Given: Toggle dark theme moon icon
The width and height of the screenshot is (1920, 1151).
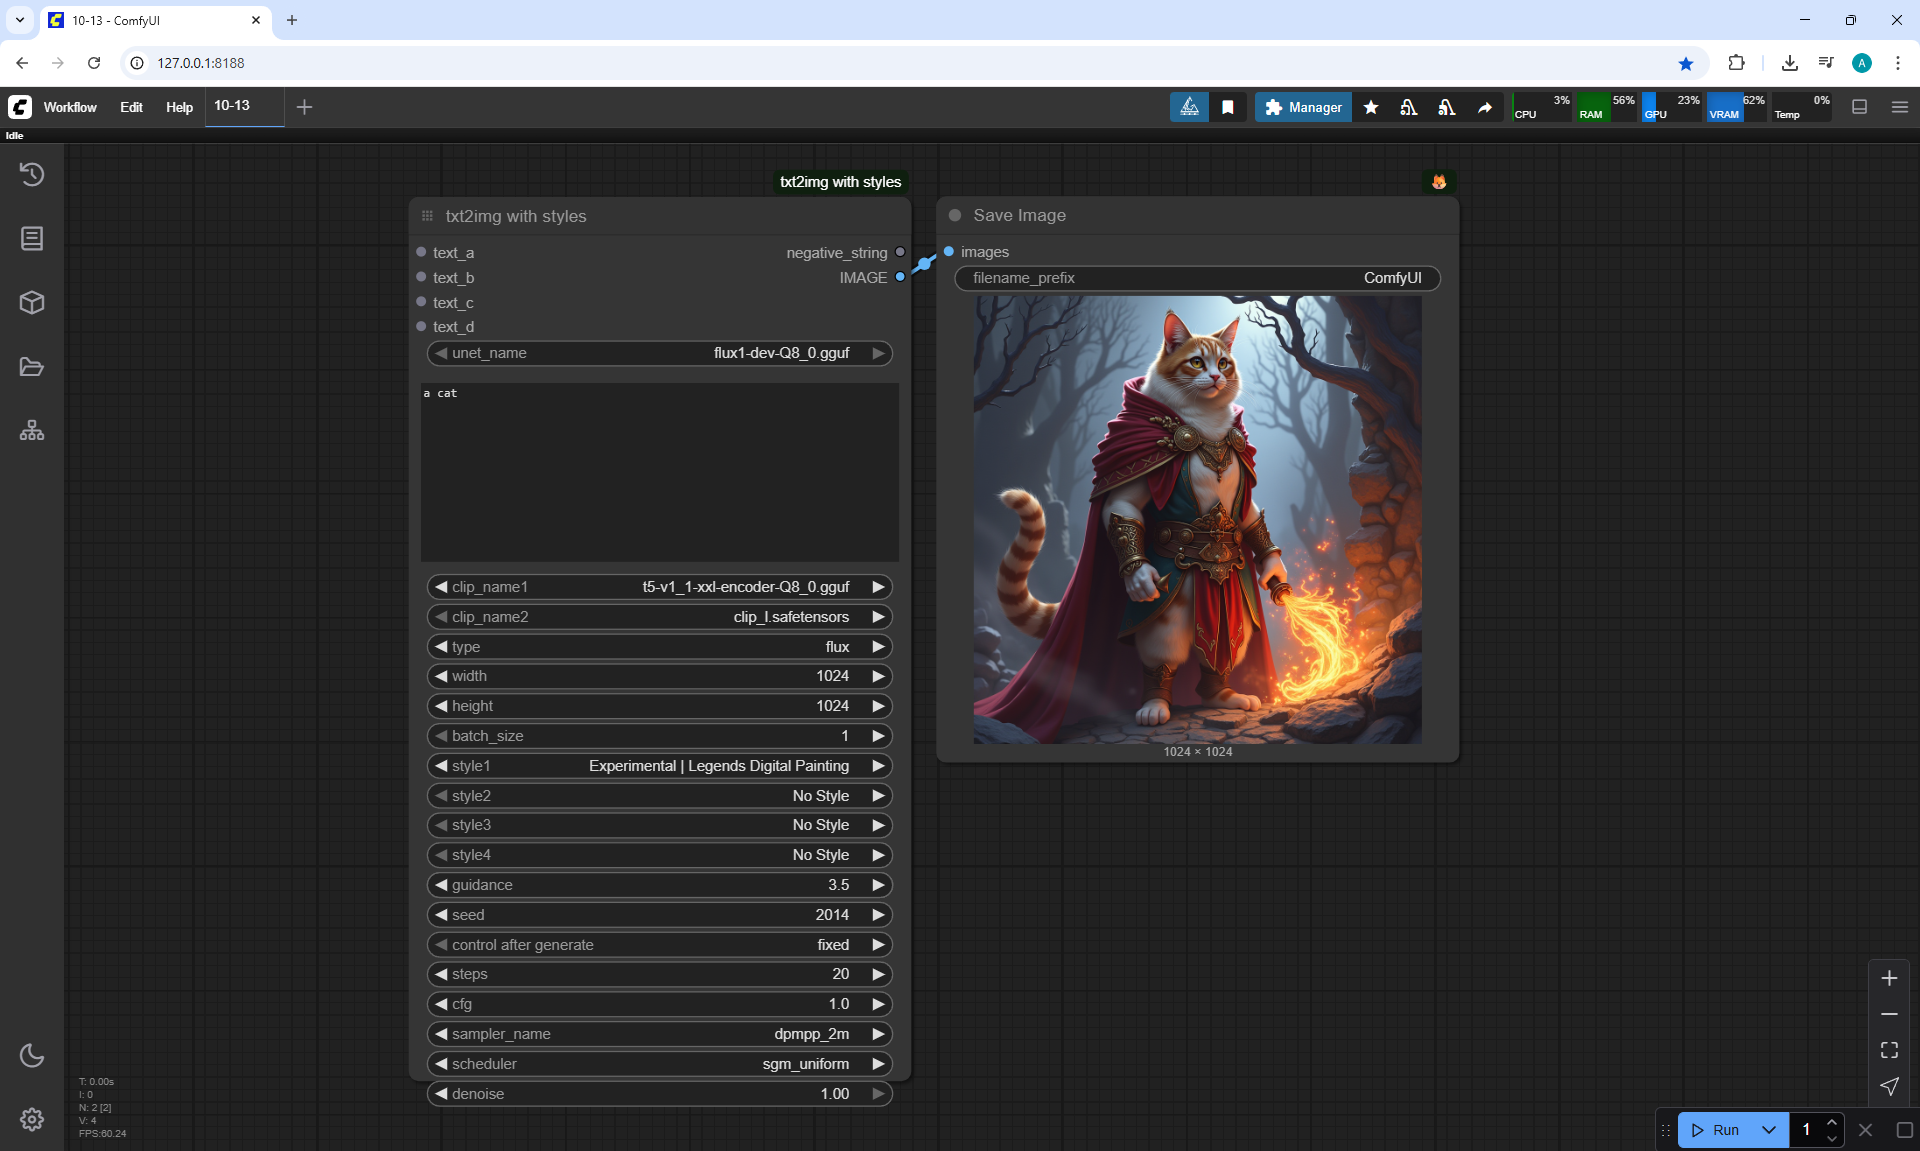Looking at the screenshot, I should tap(32, 1055).
